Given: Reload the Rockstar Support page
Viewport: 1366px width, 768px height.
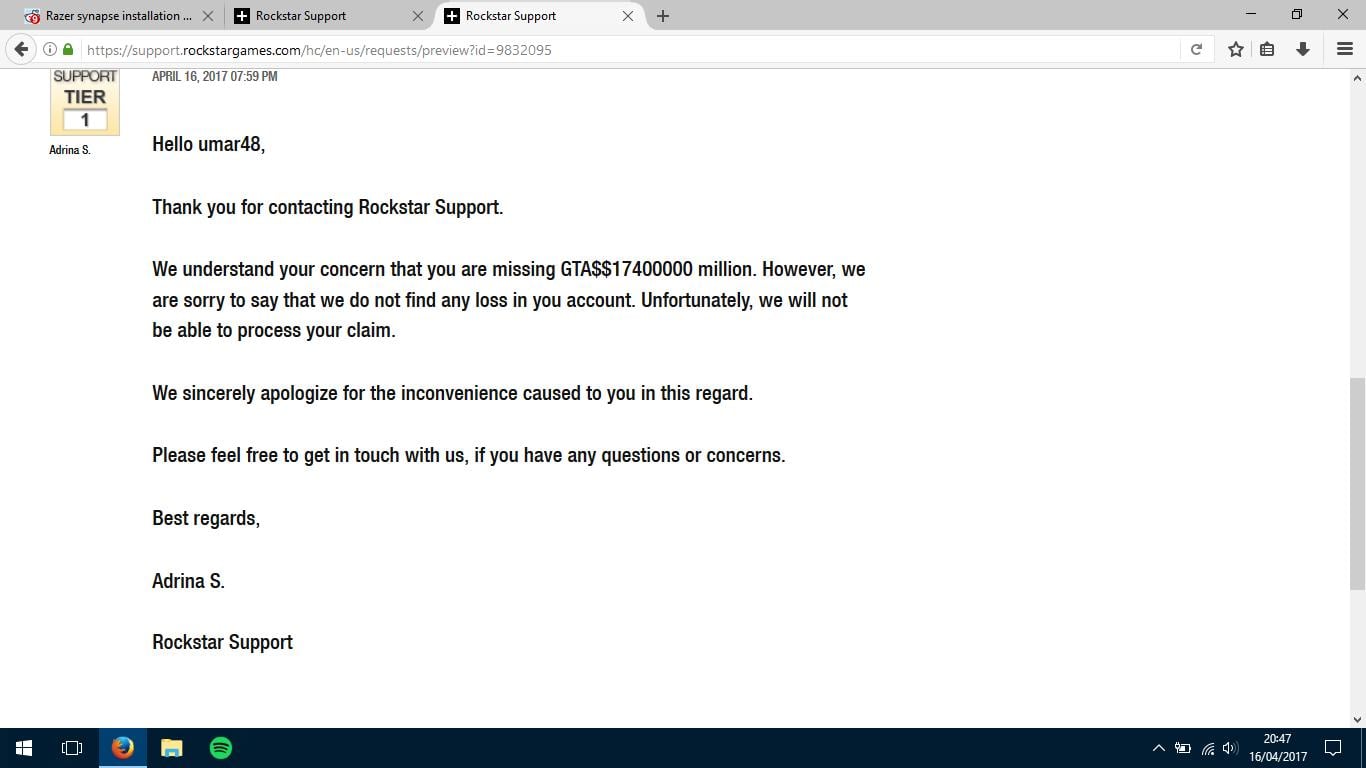Looking at the screenshot, I should click(x=1196, y=49).
